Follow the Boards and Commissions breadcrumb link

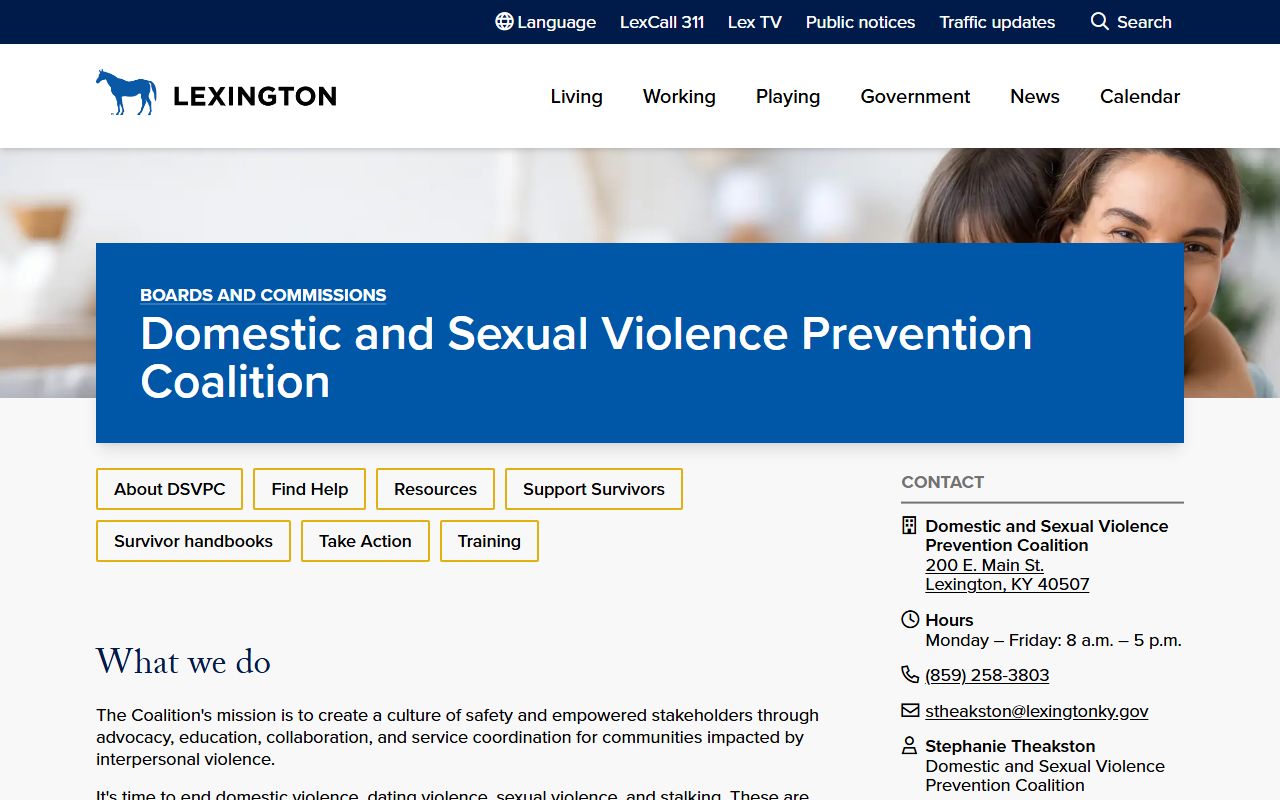click(263, 295)
